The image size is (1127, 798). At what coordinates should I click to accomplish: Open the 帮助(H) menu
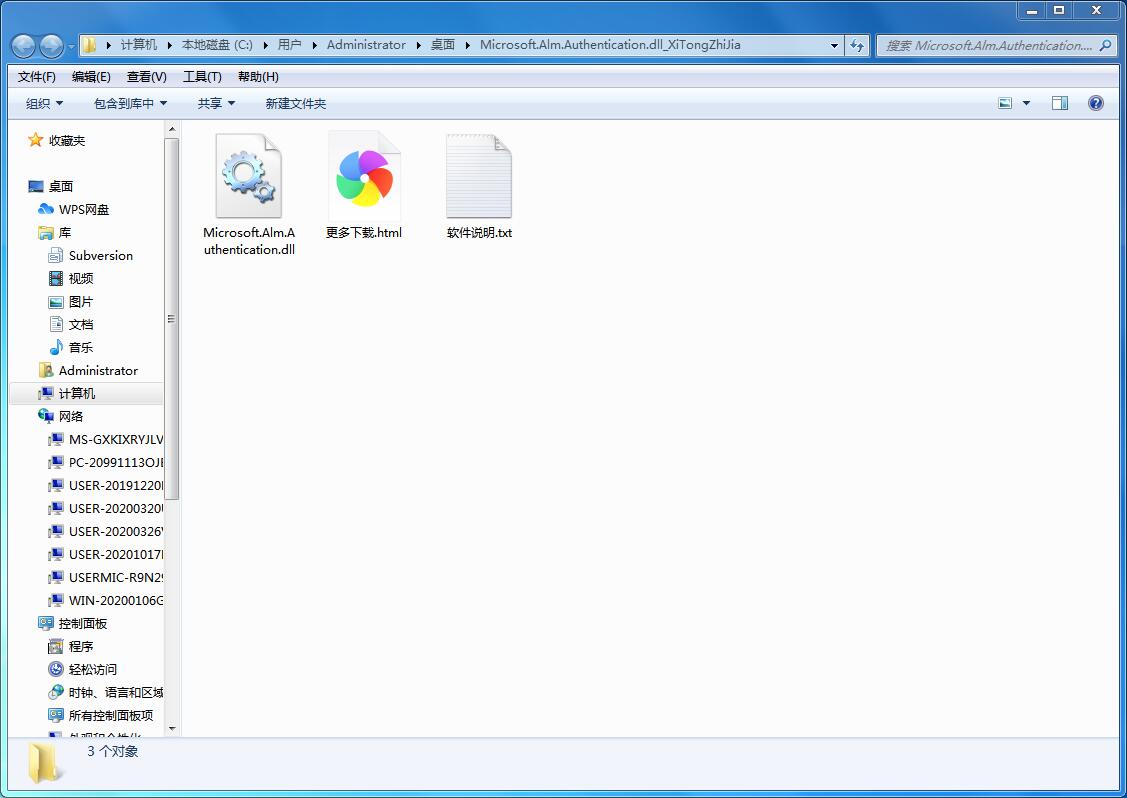click(x=258, y=77)
